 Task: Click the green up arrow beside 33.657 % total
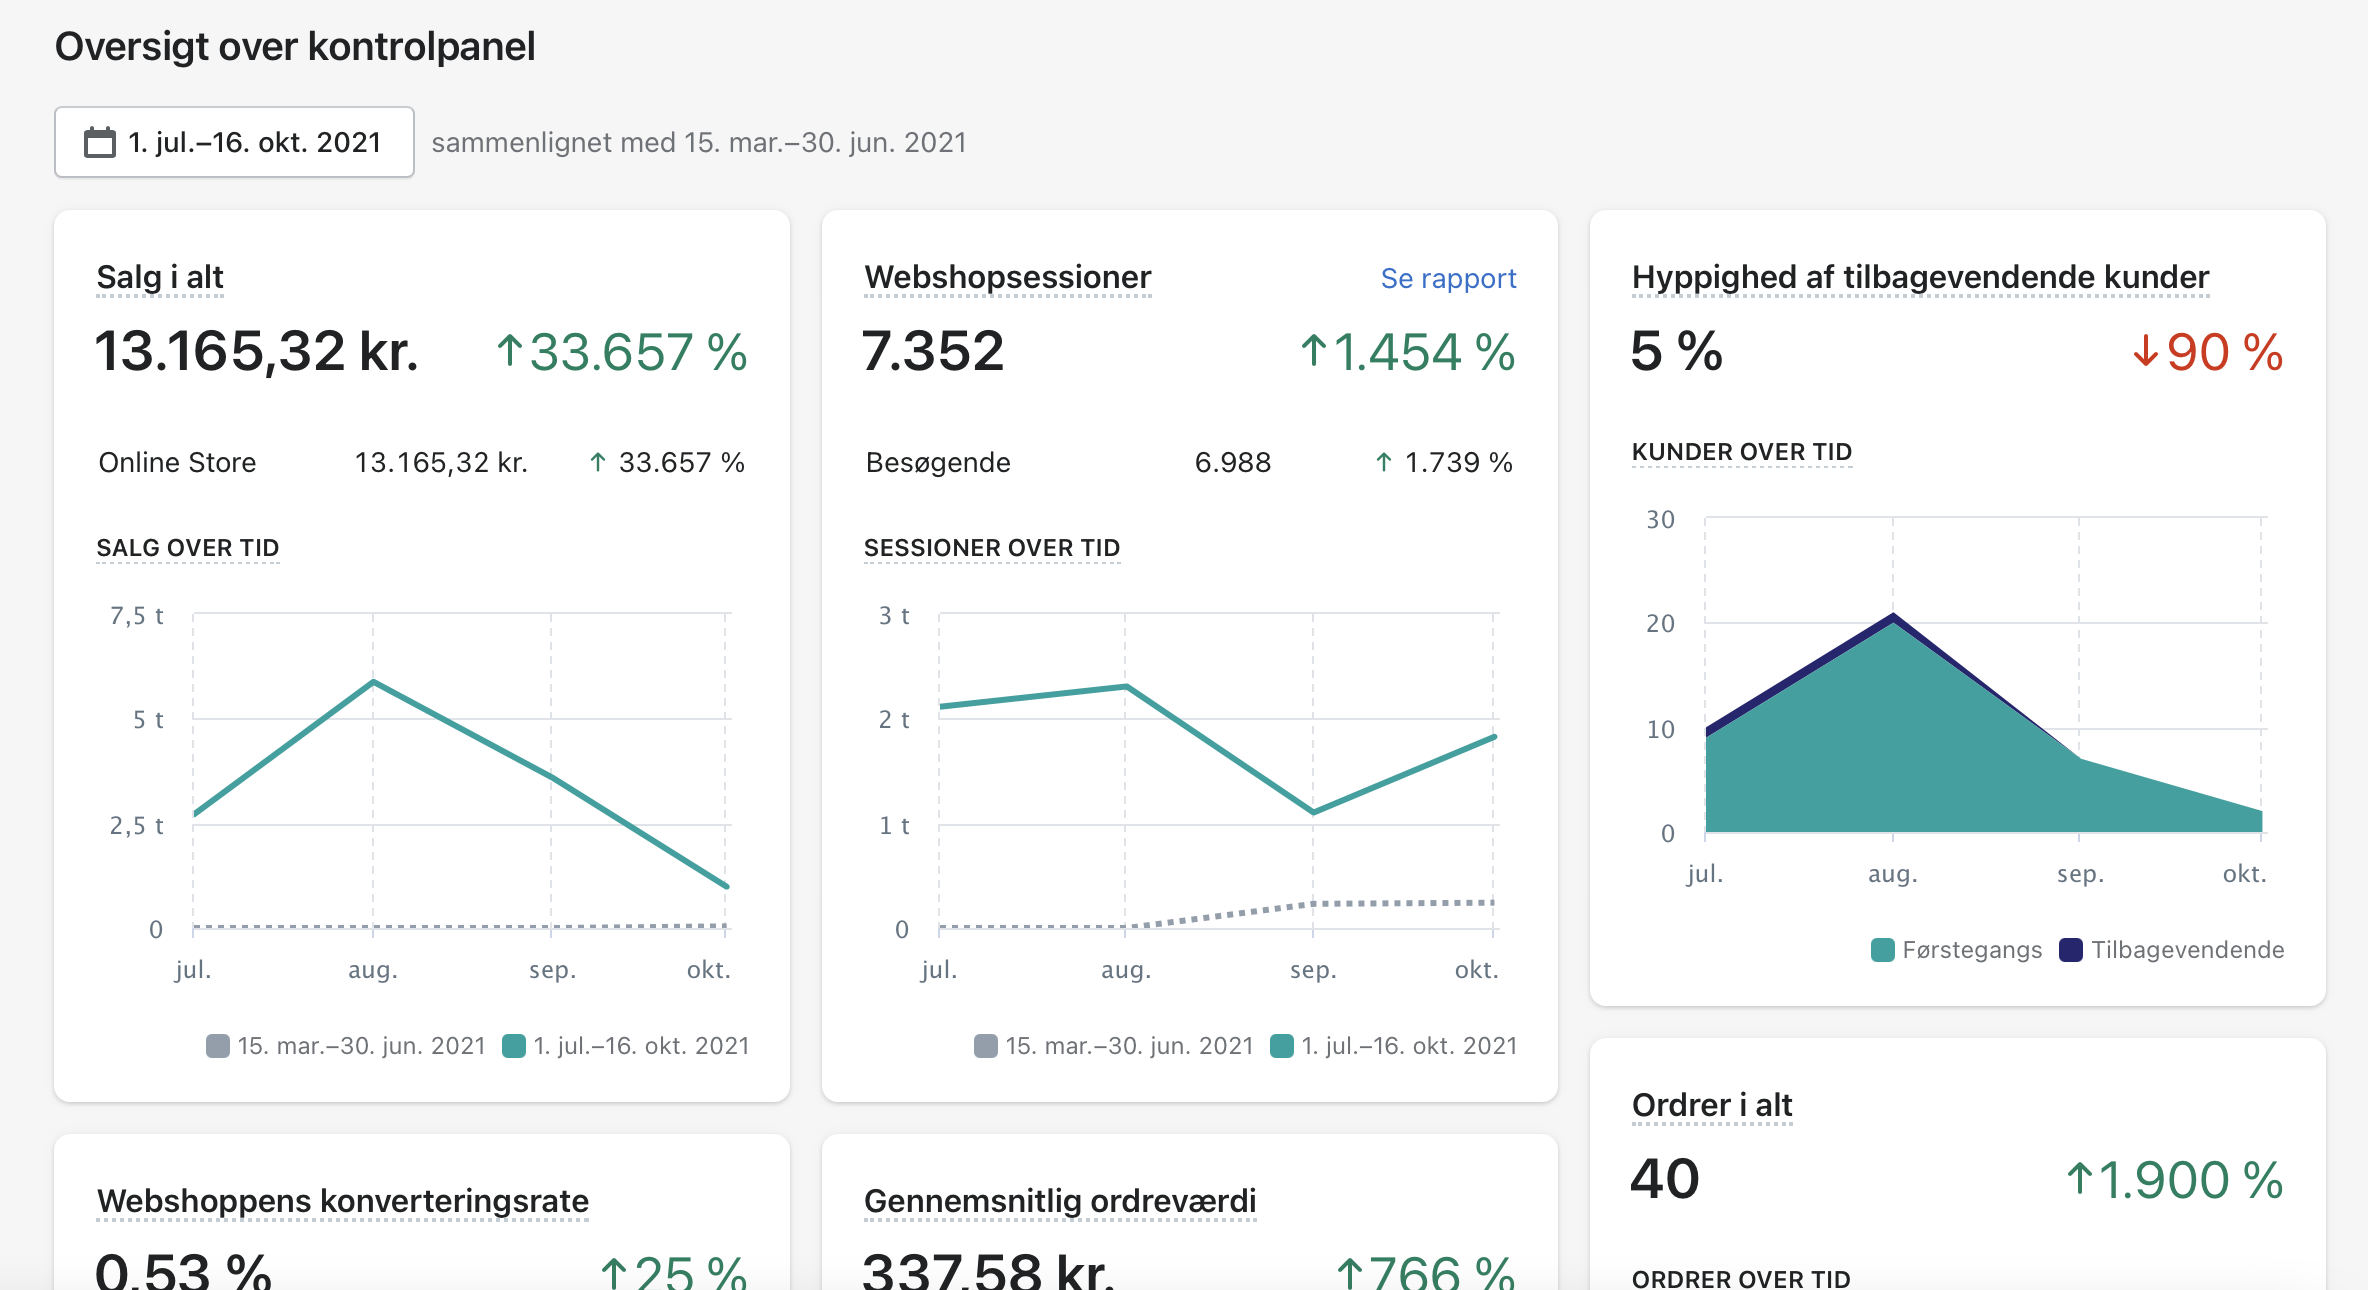[509, 351]
